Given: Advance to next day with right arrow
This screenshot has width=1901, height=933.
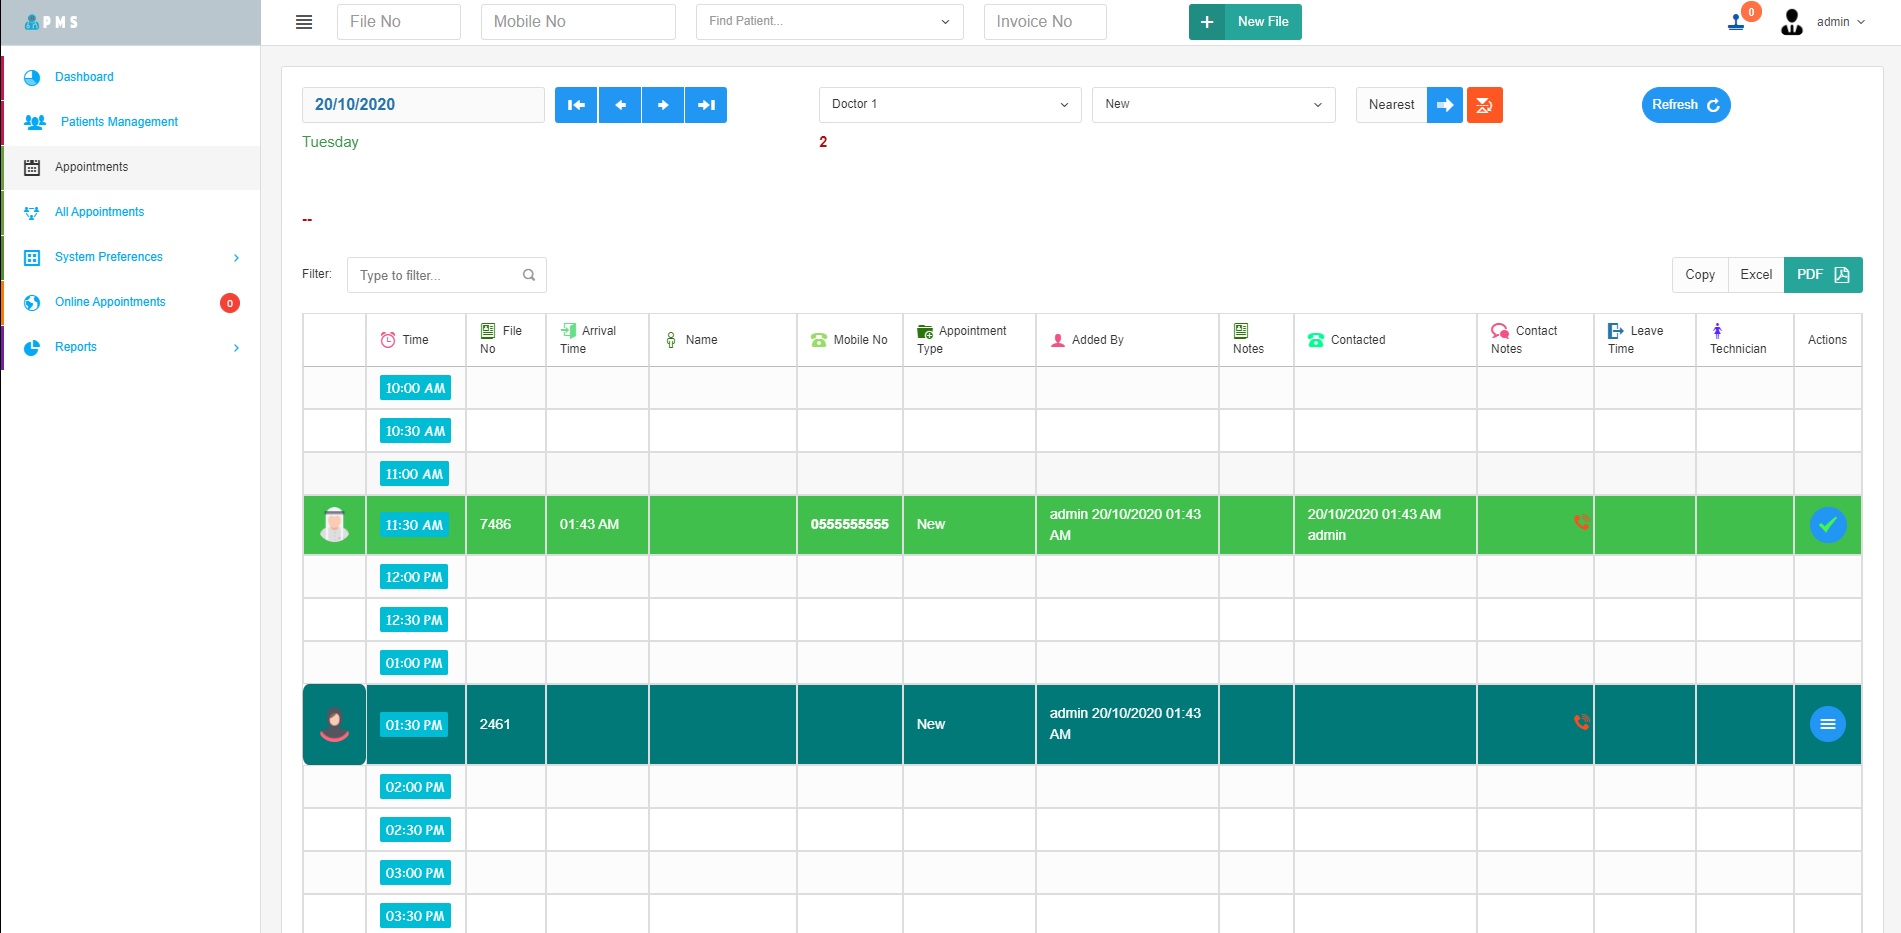Looking at the screenshot, I should (x=663, y=105).
